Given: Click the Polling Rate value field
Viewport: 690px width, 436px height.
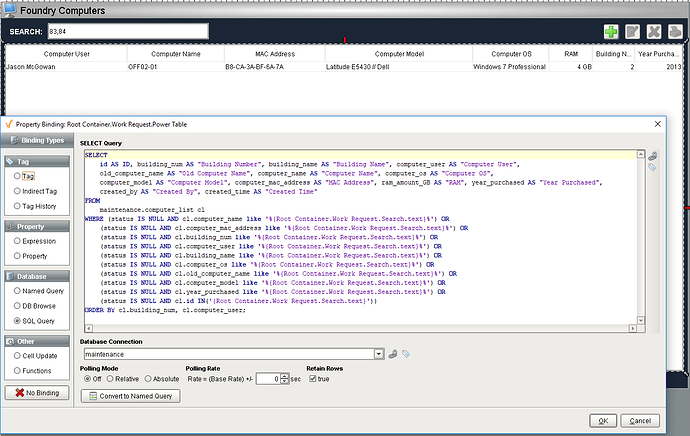Looking at the screenshot, I should pyautogui.click(x=268, y=379).
